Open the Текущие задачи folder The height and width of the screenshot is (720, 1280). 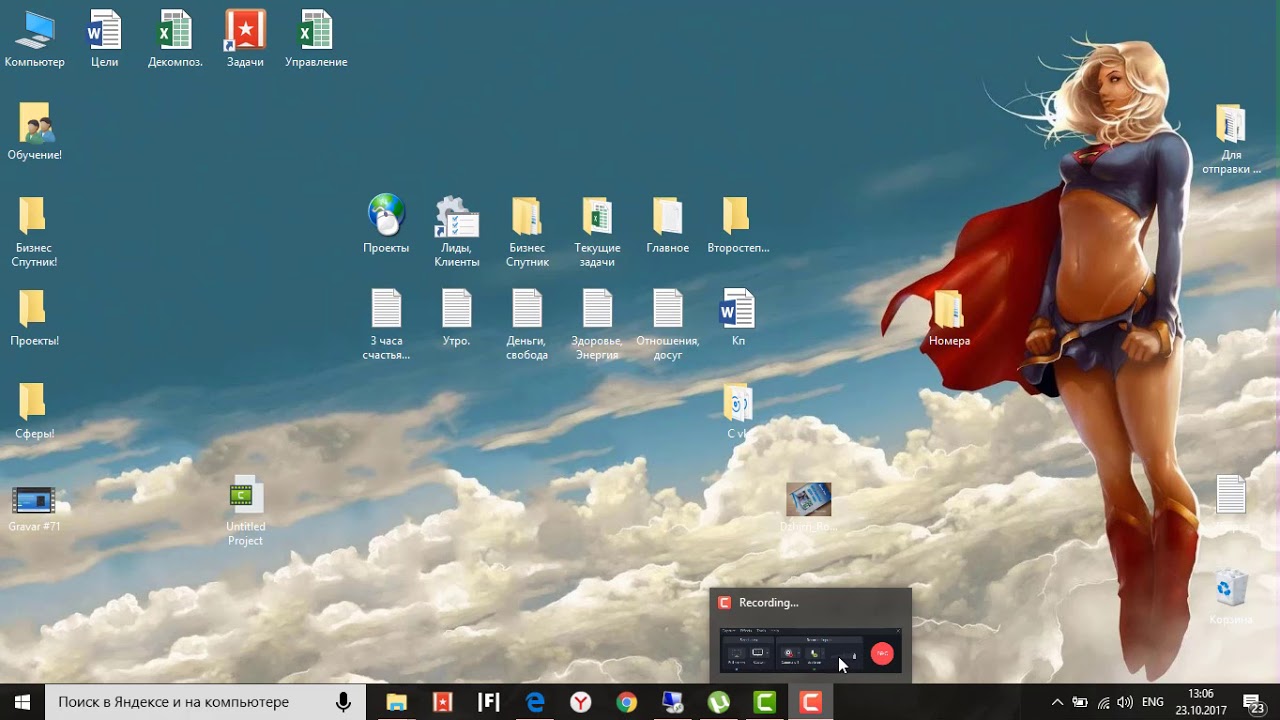[597, 231]
